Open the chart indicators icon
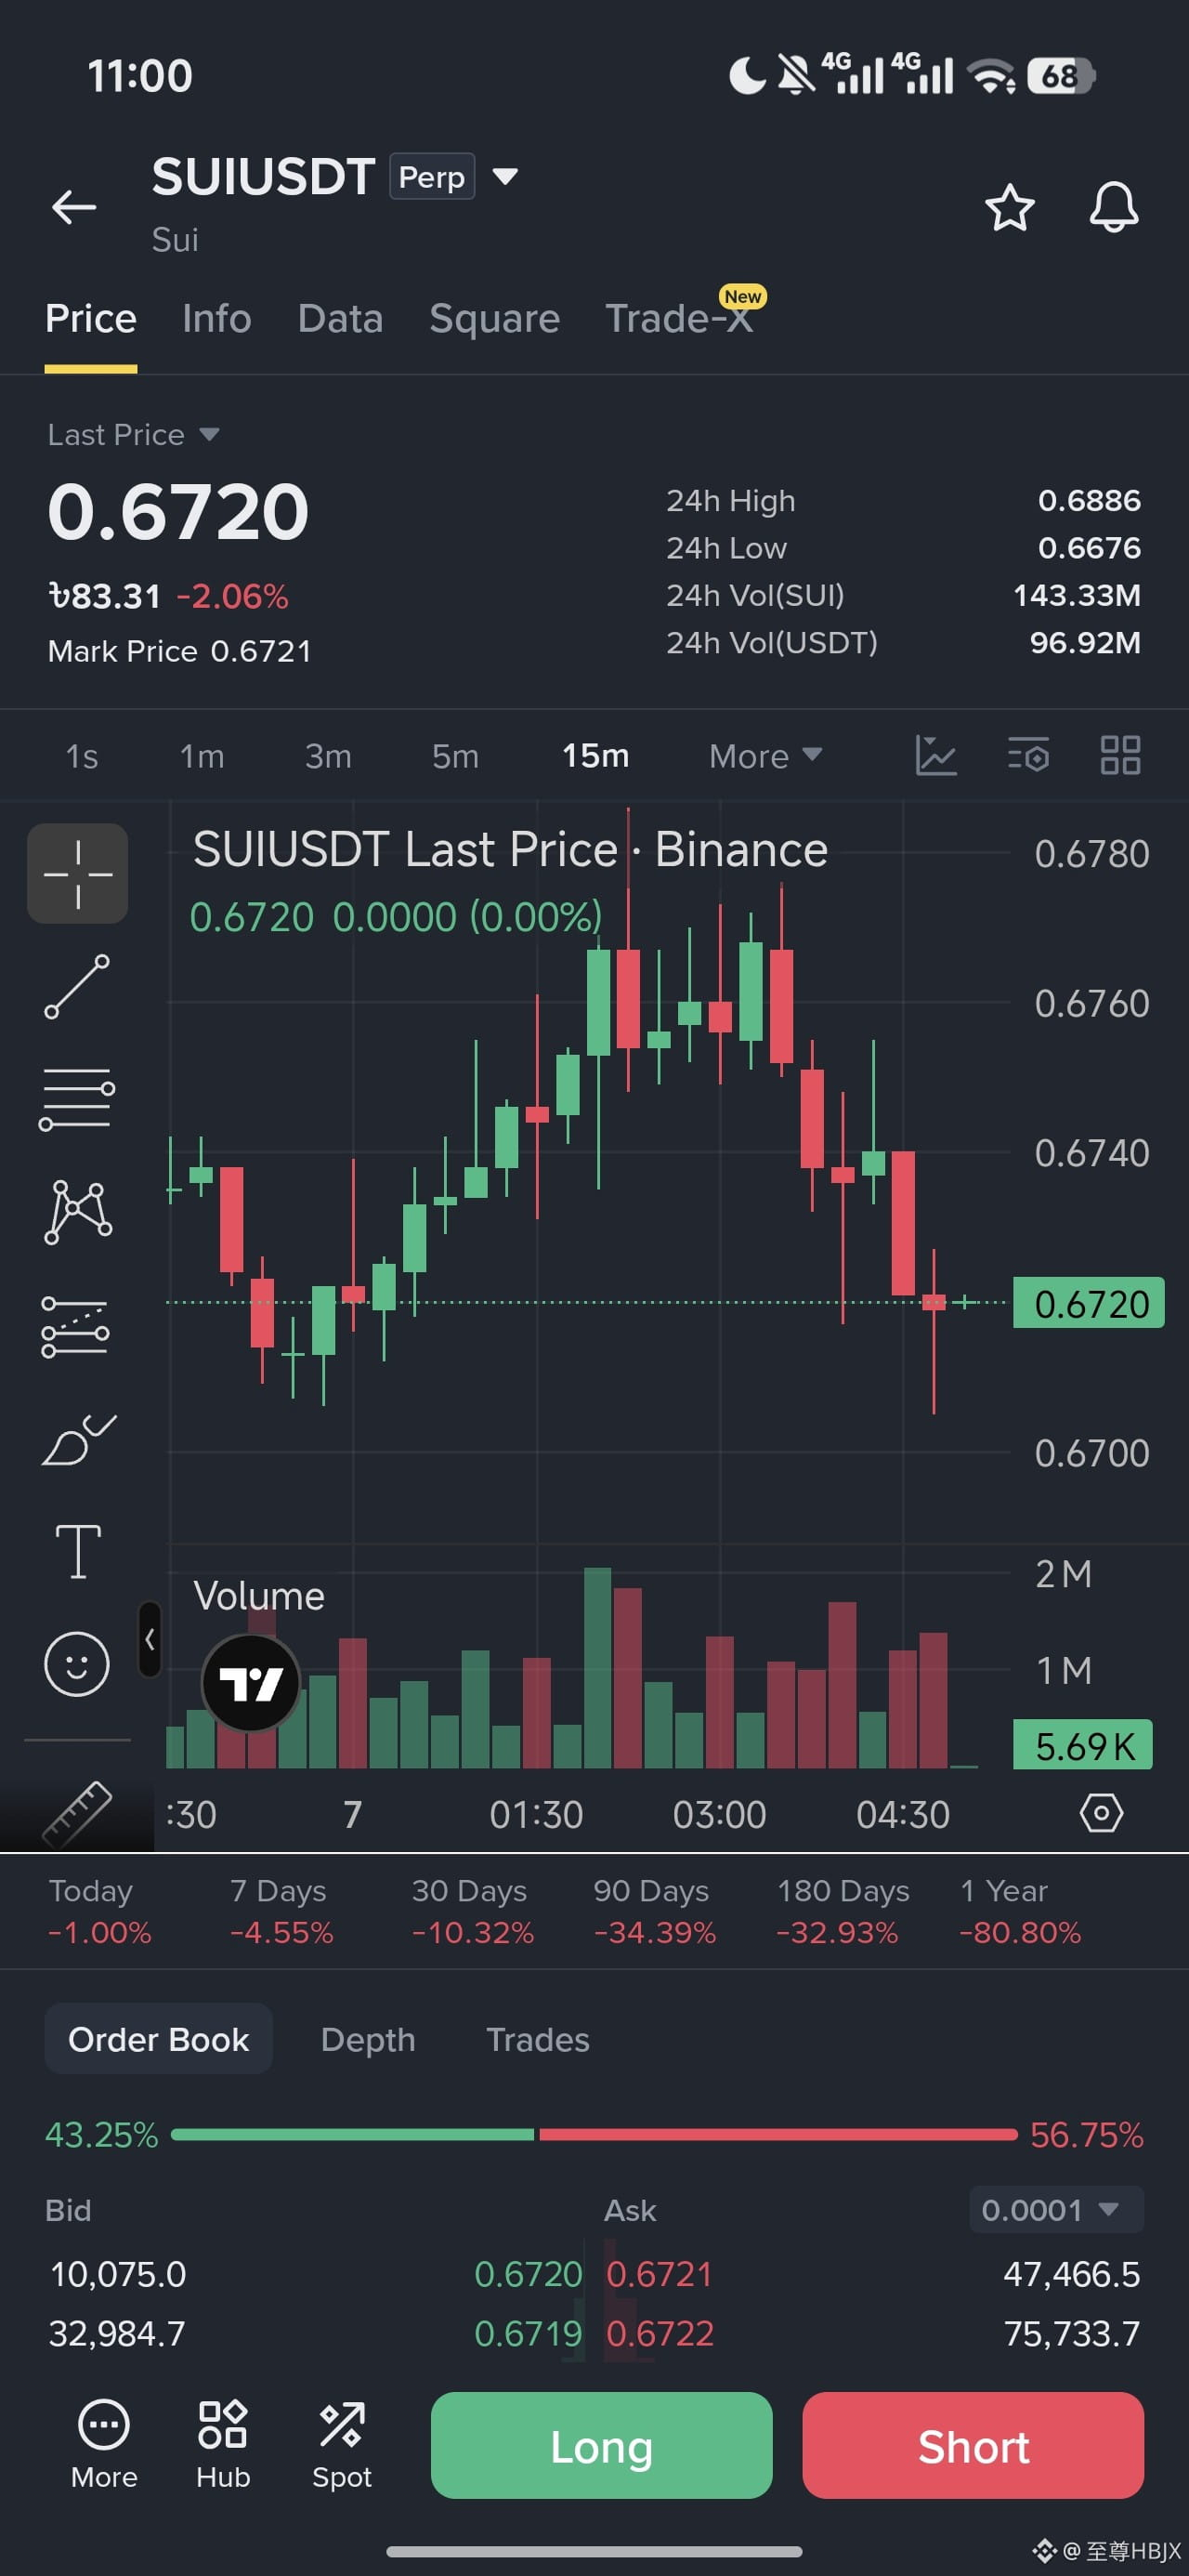The image size is (1189, 2576). click(936, 755)
